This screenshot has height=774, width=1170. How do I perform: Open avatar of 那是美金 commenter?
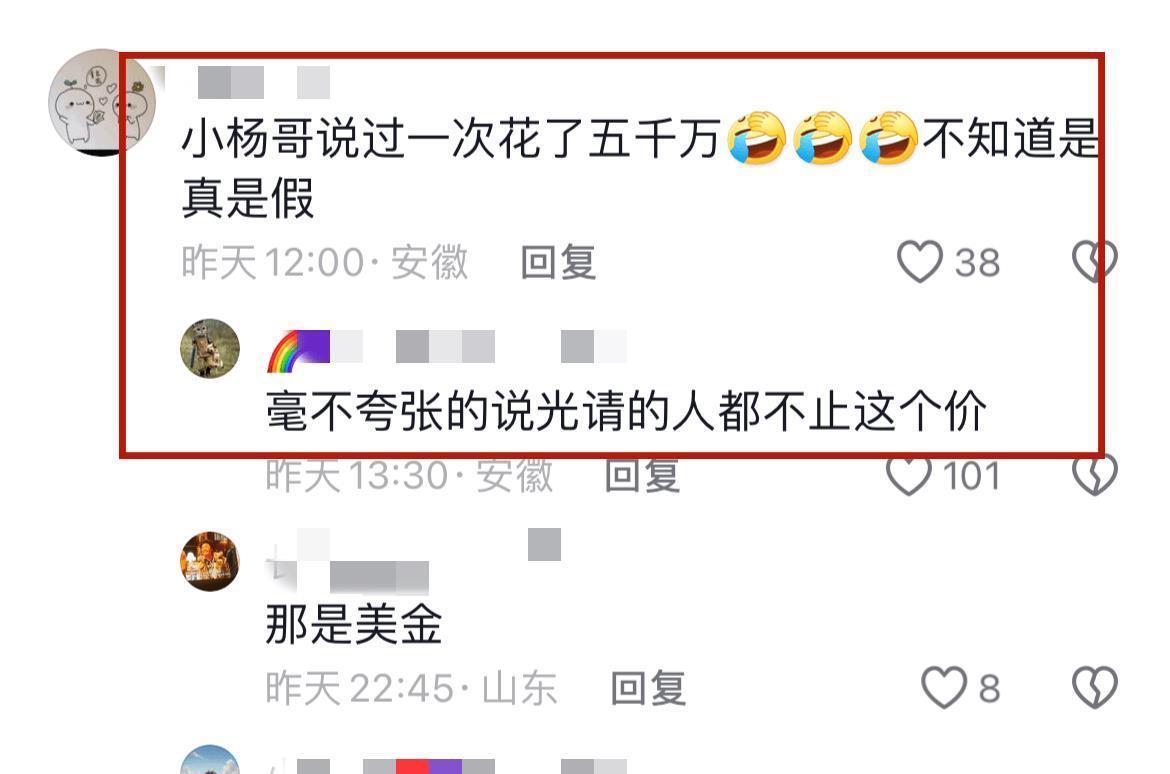[210, 561]
